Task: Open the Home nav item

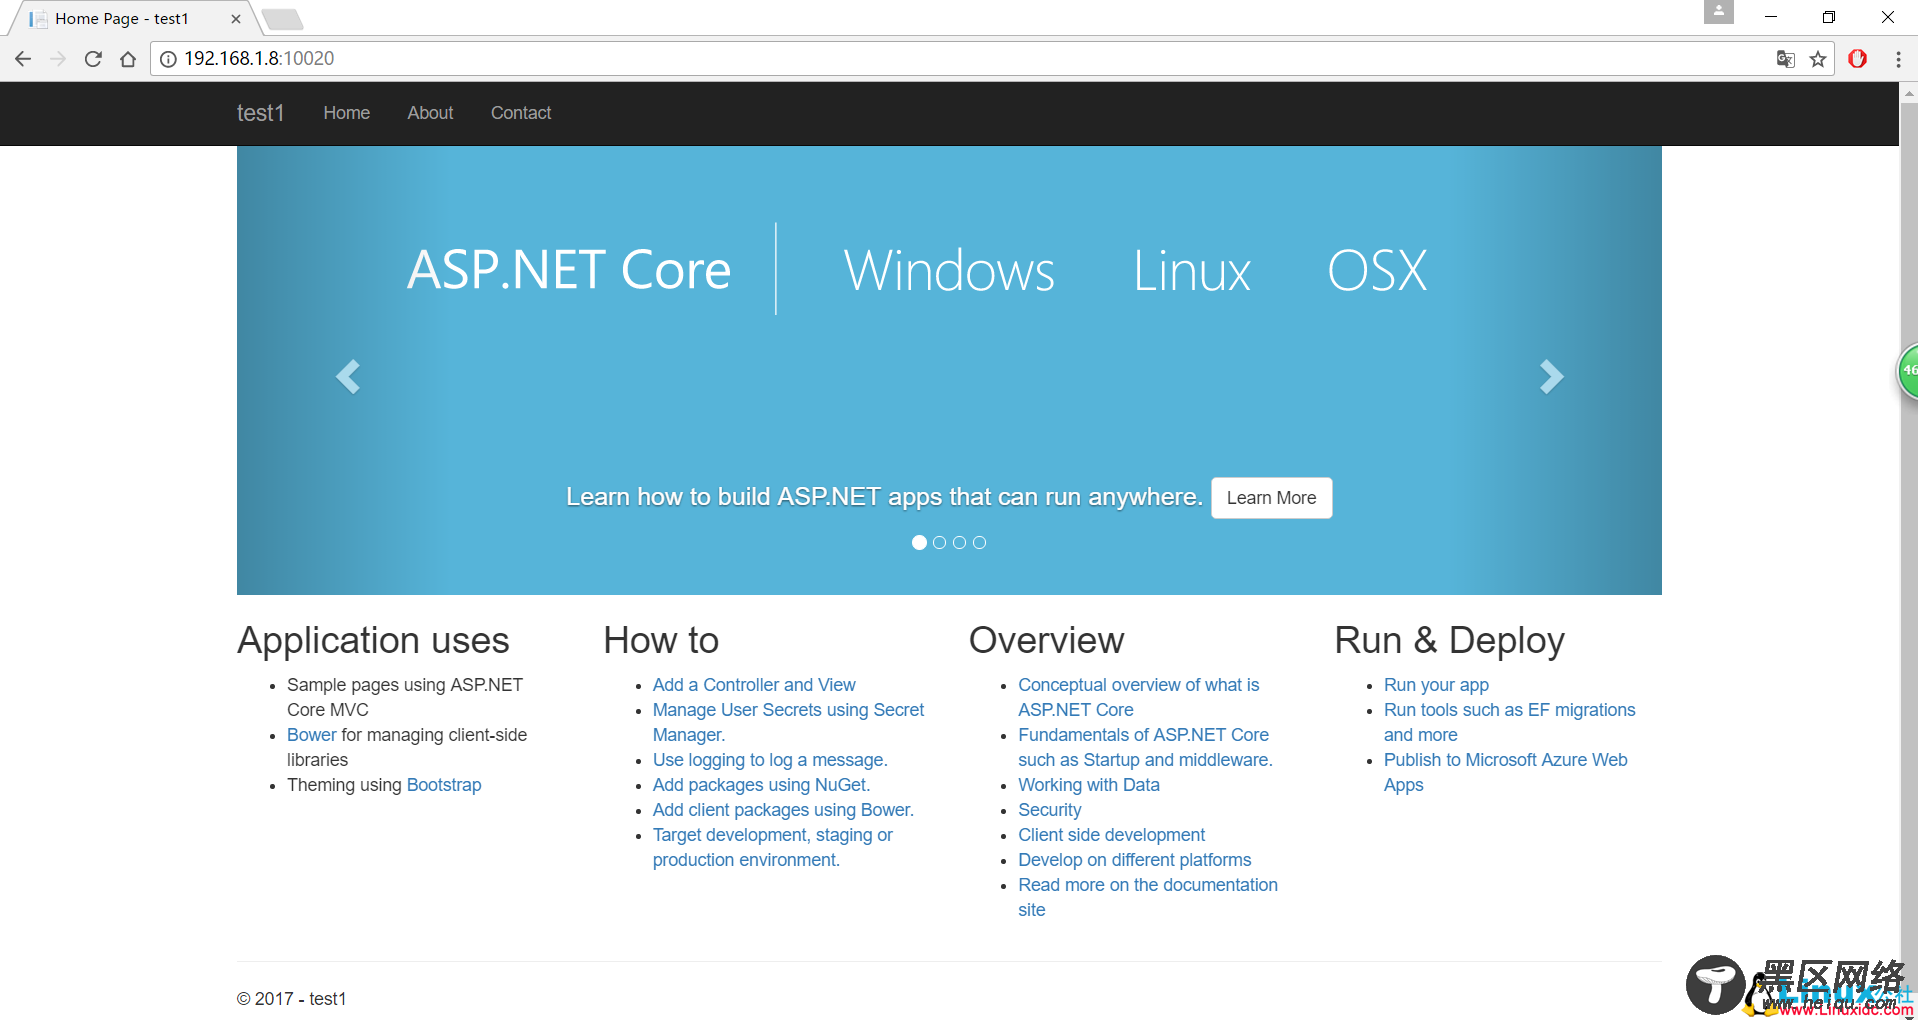Action: 346,113
